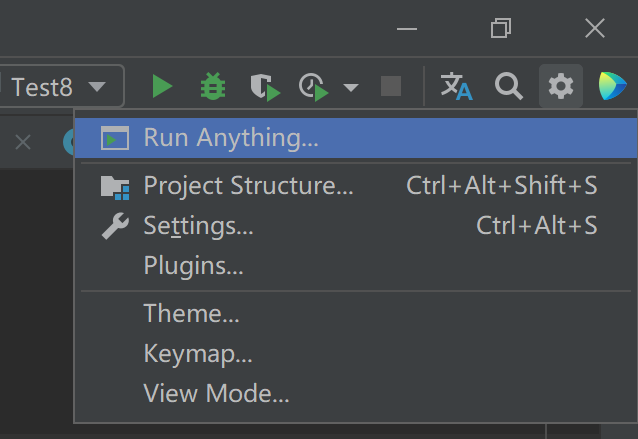Choose View Mode... menu item
This screenshot has width=638, height=439.
(x=216, y=393)
